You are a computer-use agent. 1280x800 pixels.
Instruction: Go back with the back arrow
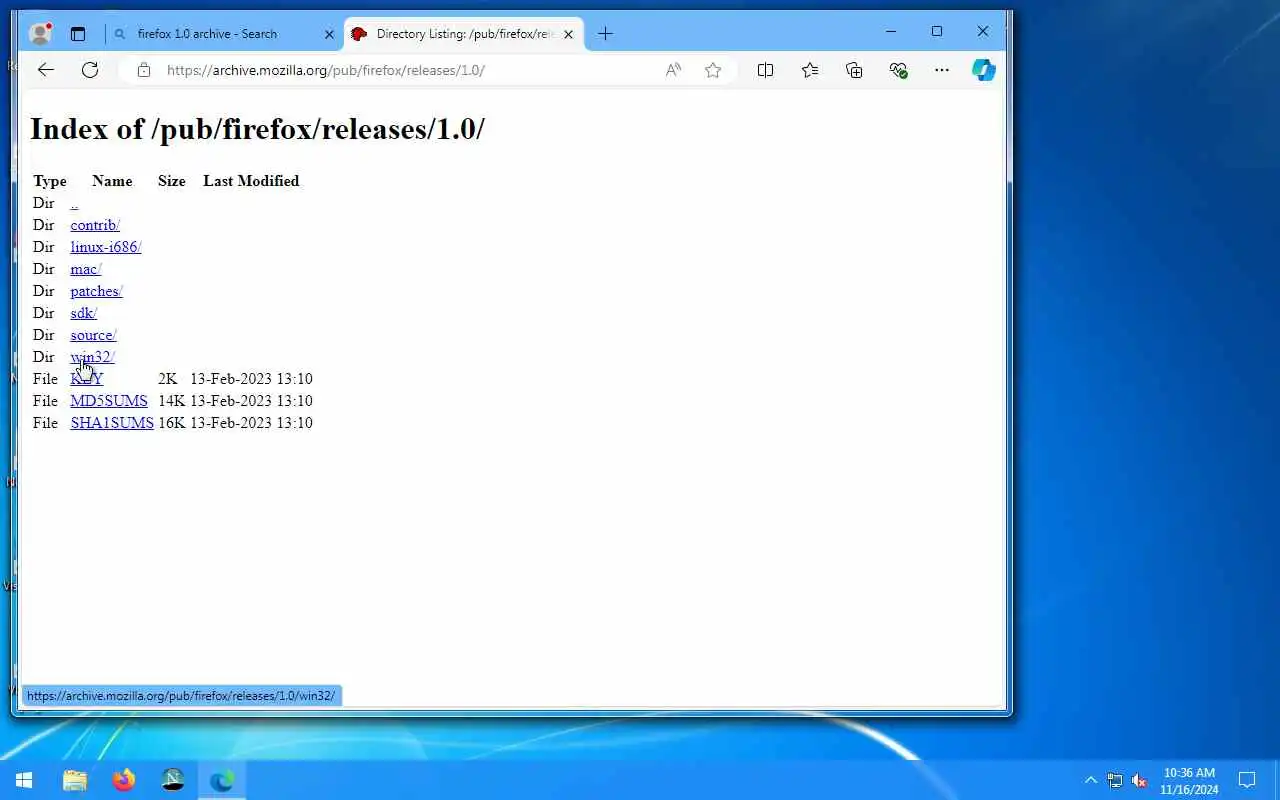coord(46,70)
